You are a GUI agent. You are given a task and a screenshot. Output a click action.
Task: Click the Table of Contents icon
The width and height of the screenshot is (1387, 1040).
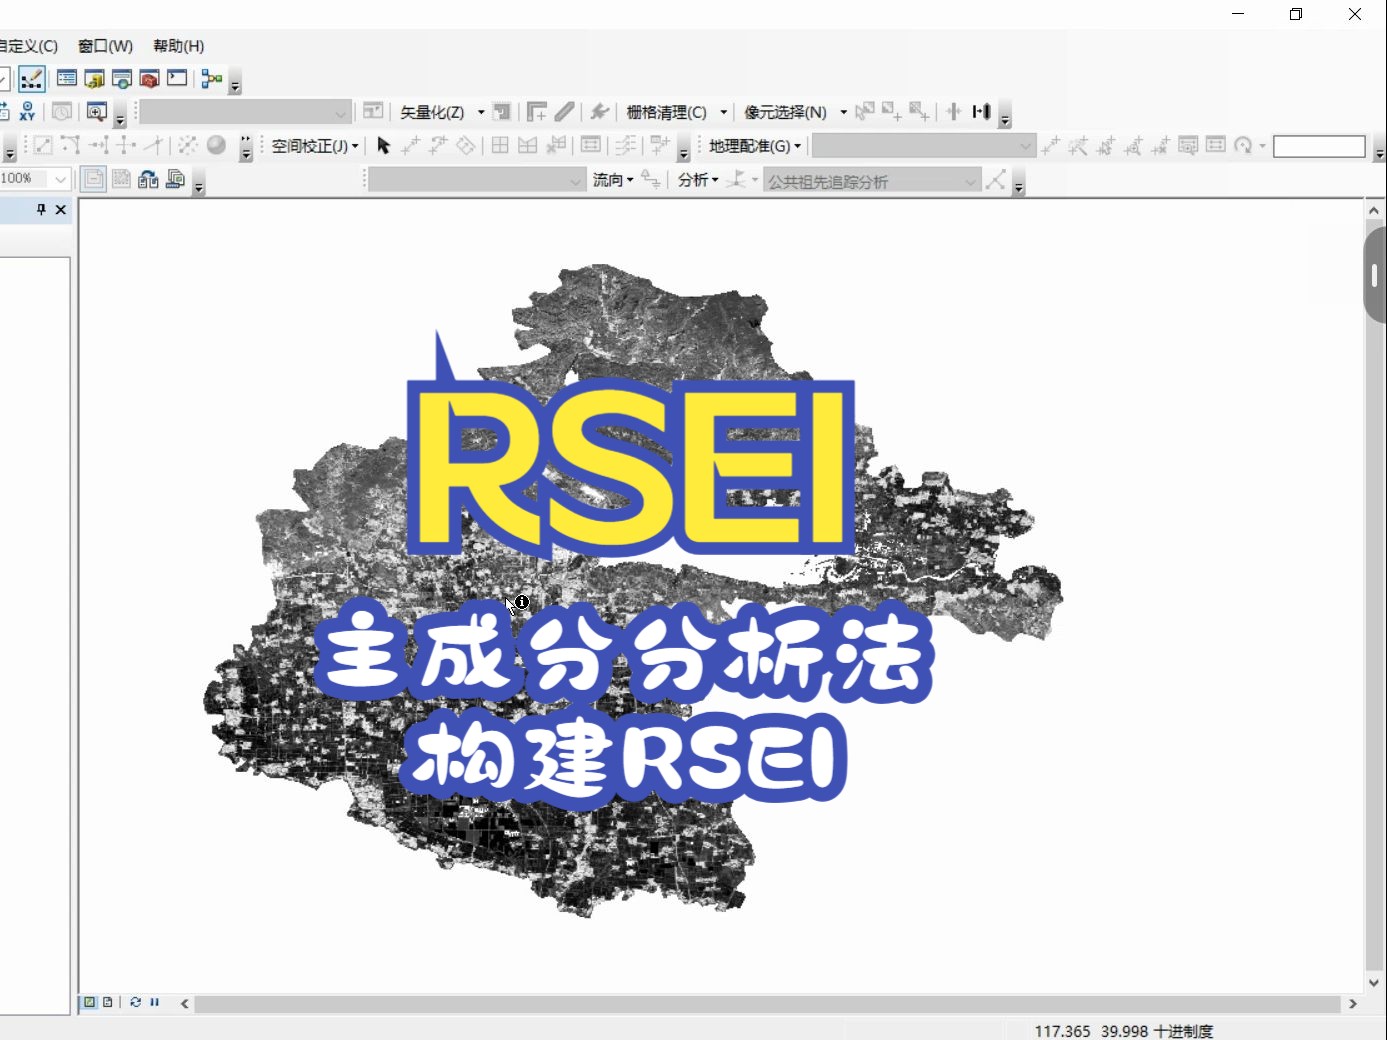pos(66,78)
